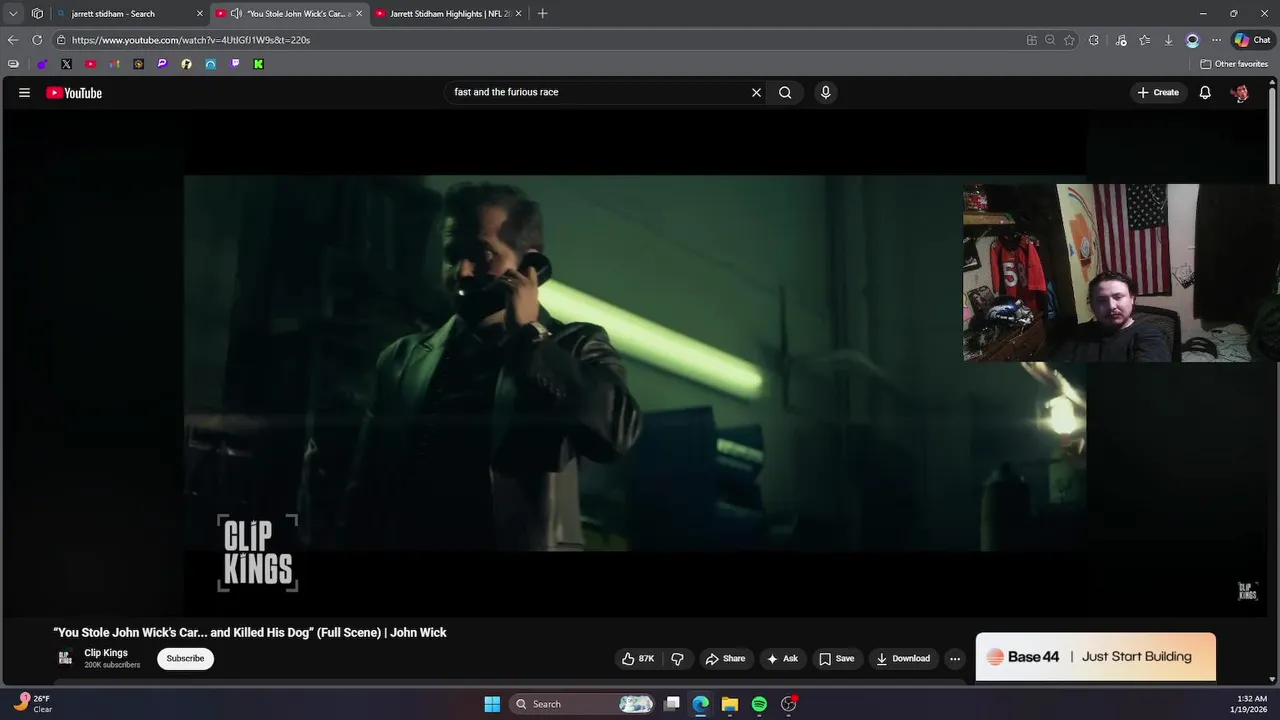The image size is (1280, 720).
Task: Start voice search with the microphone
Action: [825, 92]
